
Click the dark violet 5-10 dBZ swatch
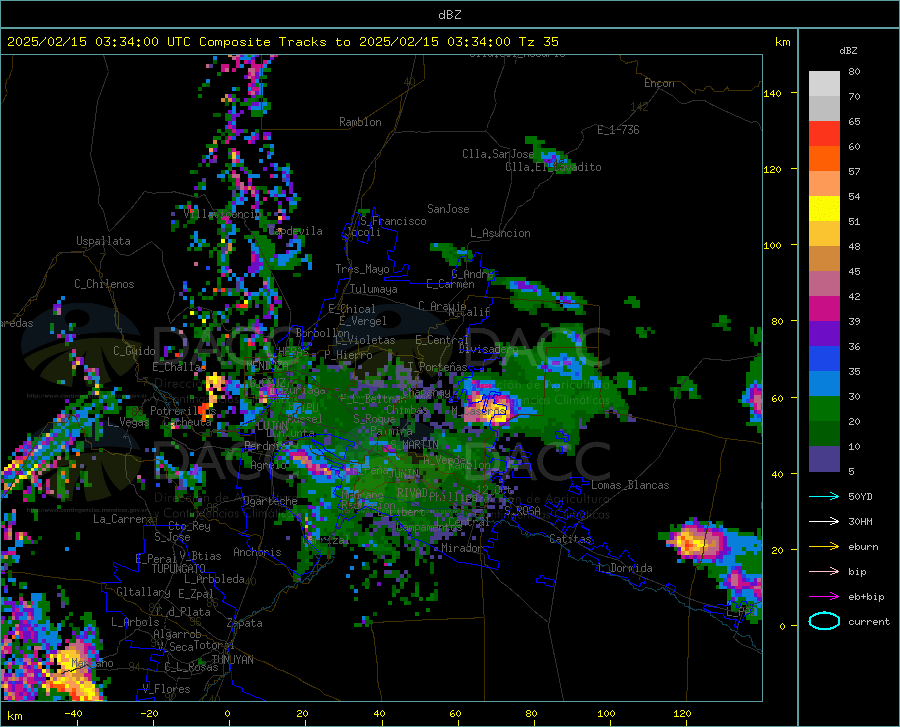824,459
